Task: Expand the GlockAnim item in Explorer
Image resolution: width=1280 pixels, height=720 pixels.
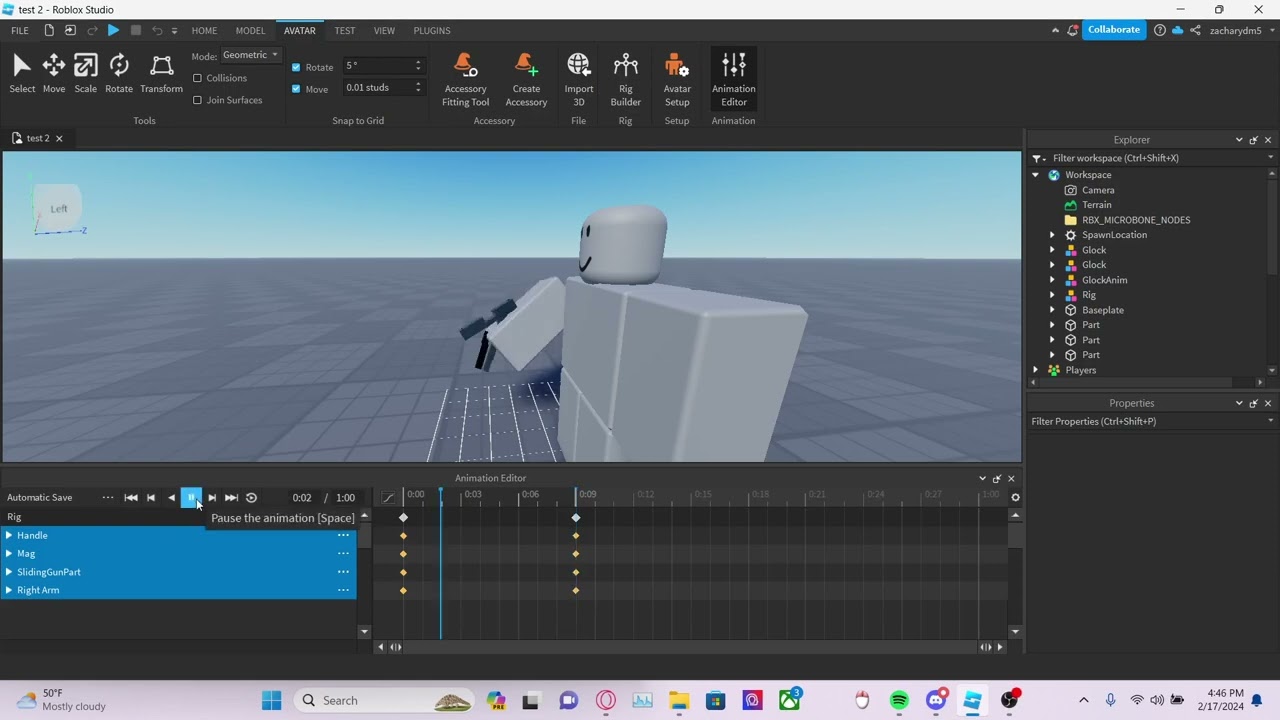Action: pyautogui.click(x=1052, y=280)
